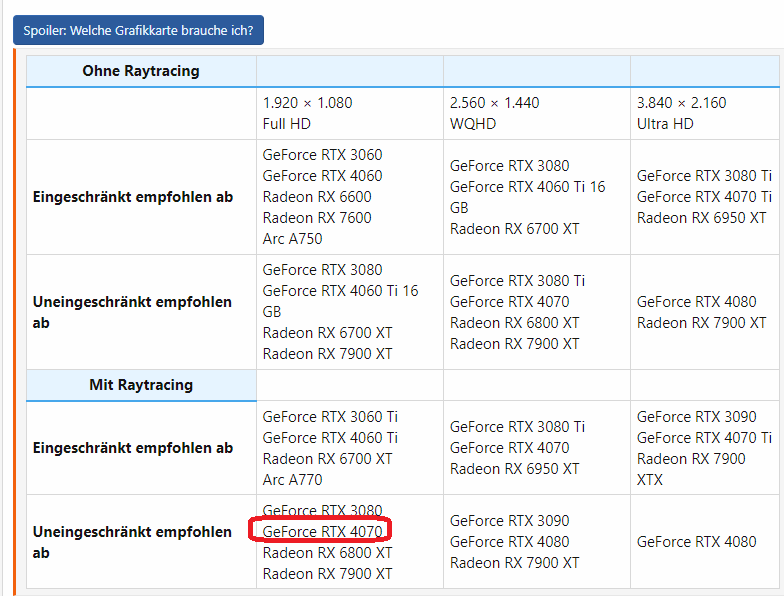784x605 pixels.
Task: Click "Uneingeschränkt empfohlen ab" label under Ohne Raytracing
Action: tap(132, 312)
